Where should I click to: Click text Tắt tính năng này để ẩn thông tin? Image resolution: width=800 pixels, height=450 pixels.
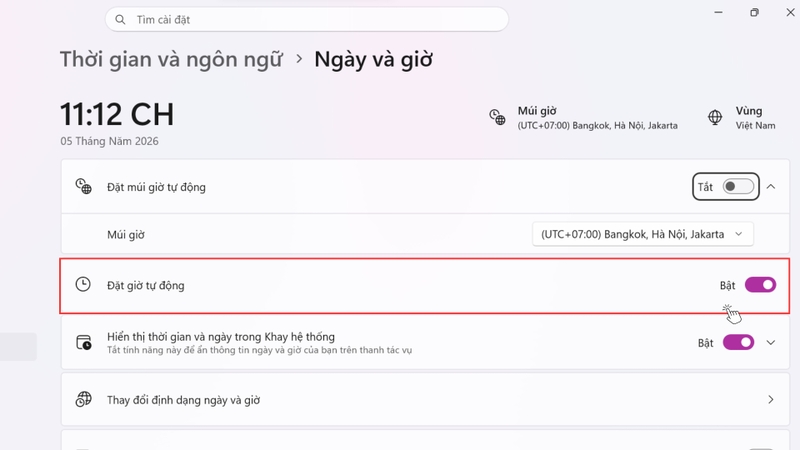point(259,351)
